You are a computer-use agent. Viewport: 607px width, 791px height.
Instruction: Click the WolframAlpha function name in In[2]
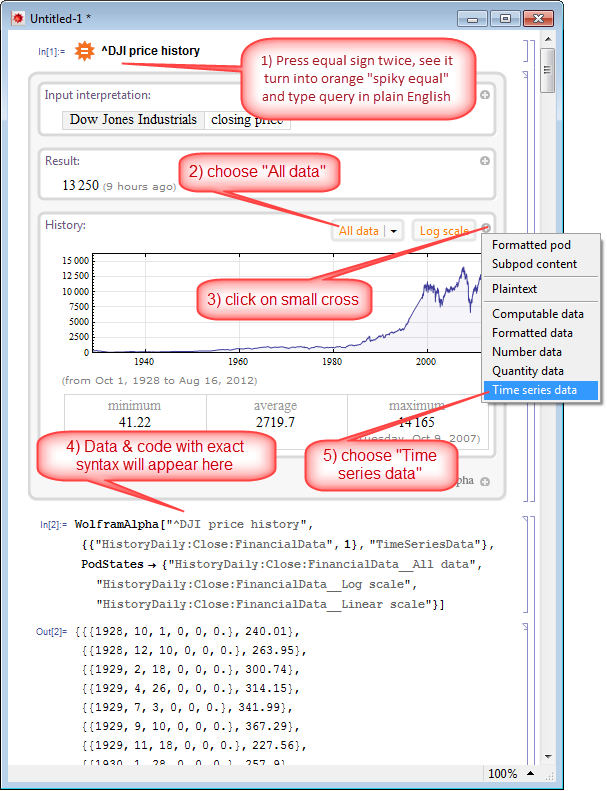tap(117, 524)
